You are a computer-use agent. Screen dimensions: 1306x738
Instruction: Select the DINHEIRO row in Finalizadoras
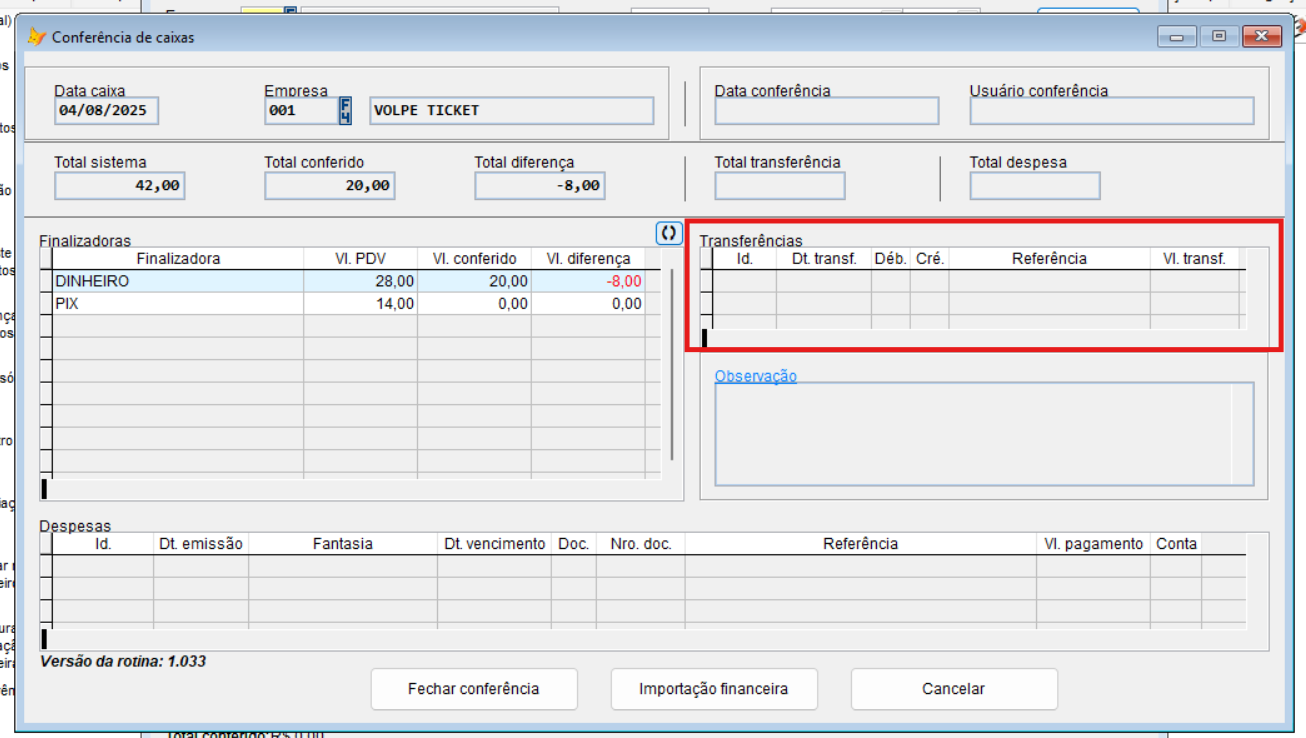178,282
